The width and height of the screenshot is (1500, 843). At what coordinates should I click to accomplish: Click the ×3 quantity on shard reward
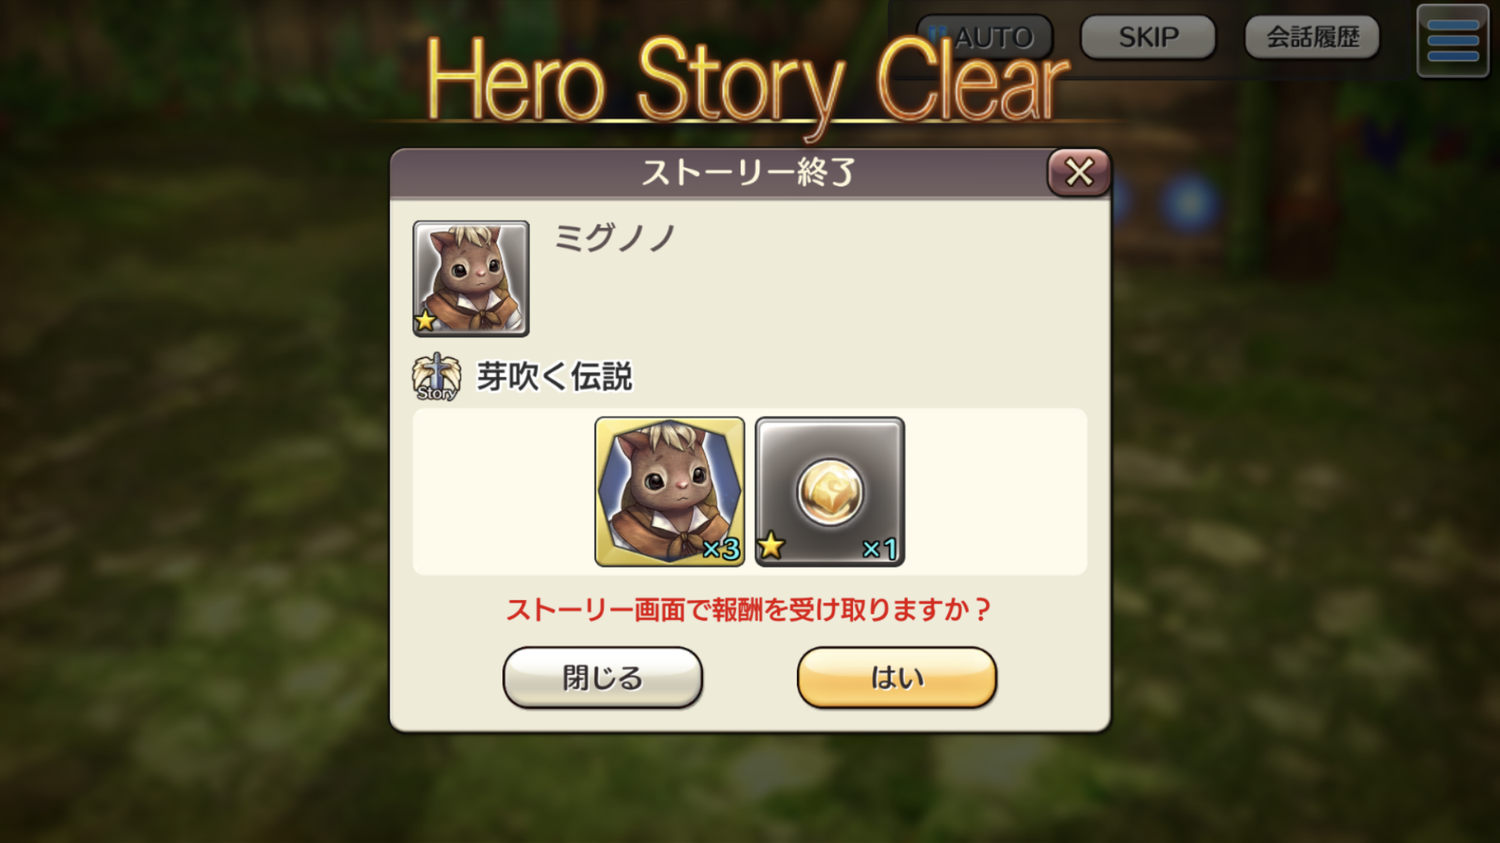point(720,549)
